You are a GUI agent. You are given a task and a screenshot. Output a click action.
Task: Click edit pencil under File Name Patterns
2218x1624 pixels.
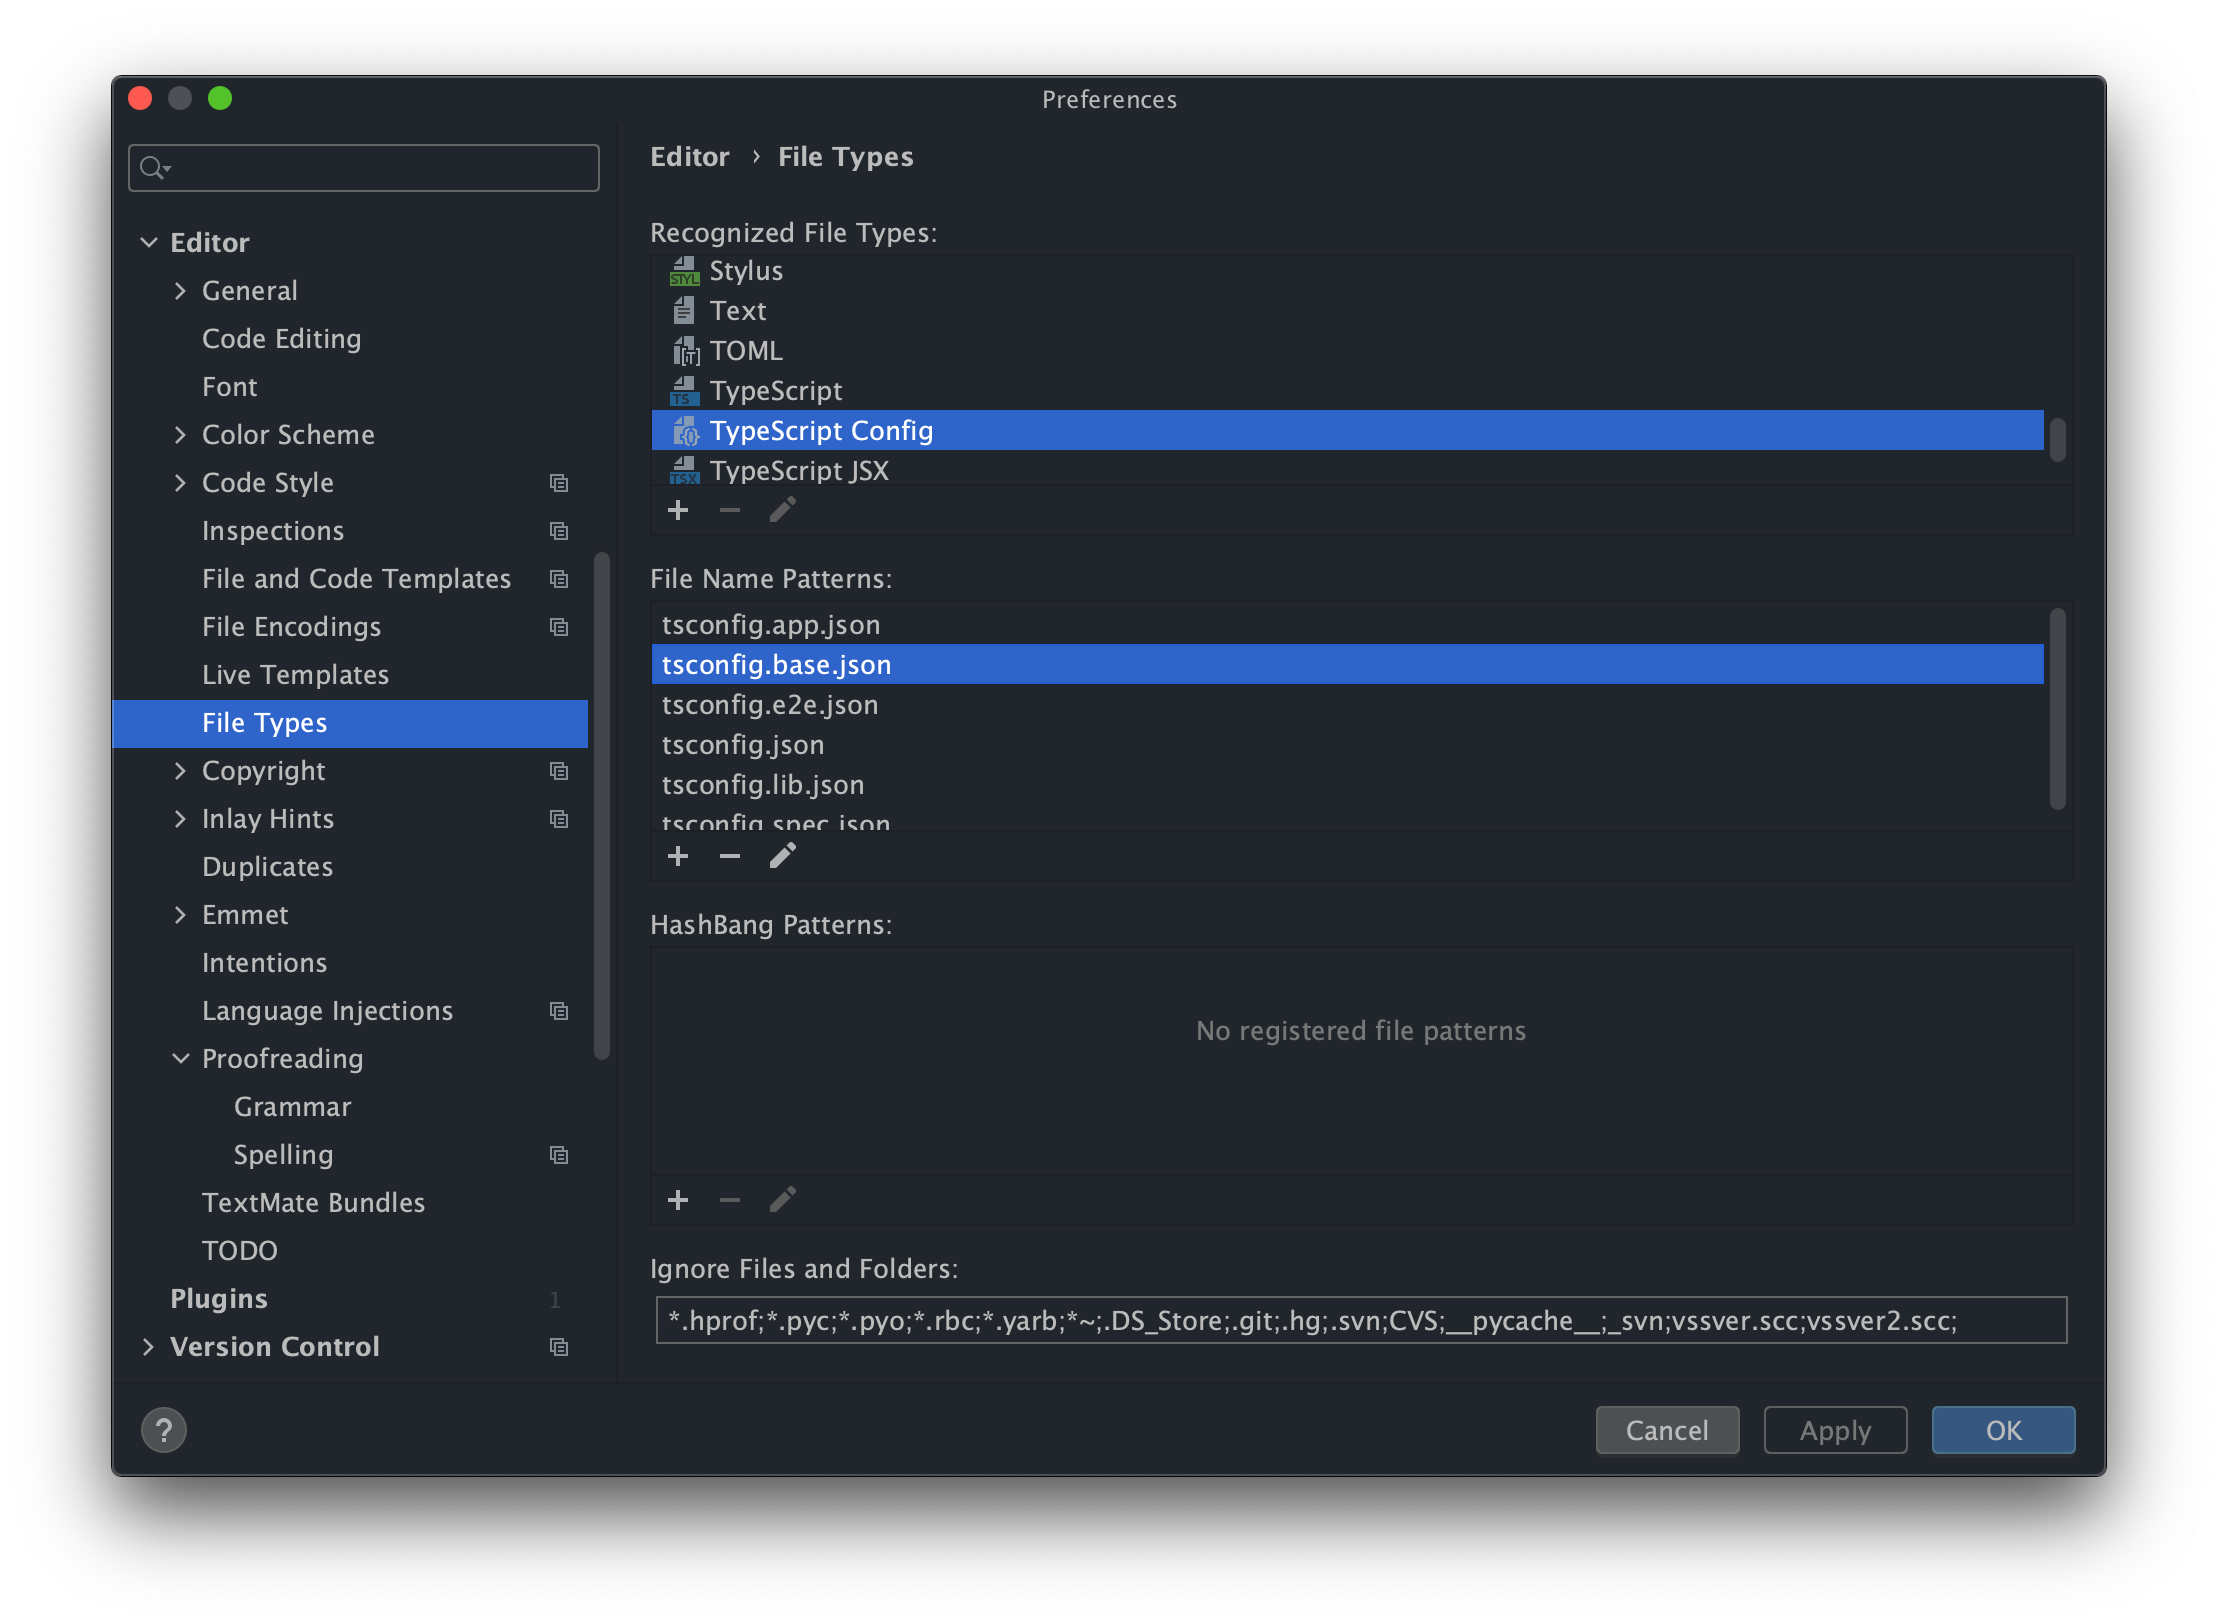pyautogui.click(x=783, y=856)
